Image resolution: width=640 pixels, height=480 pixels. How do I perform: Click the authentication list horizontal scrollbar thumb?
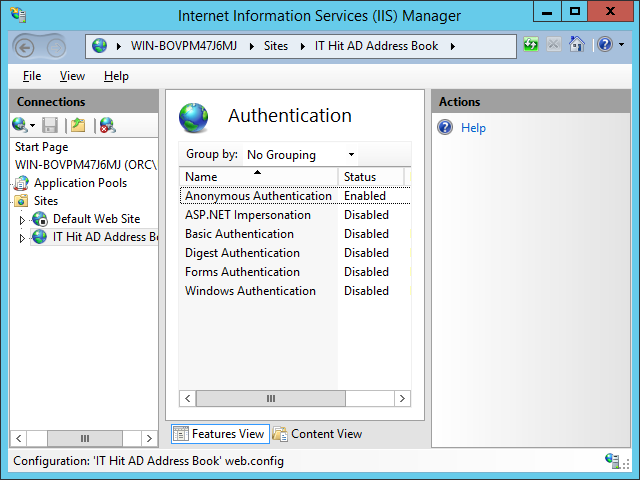click(x=271, y=398)
